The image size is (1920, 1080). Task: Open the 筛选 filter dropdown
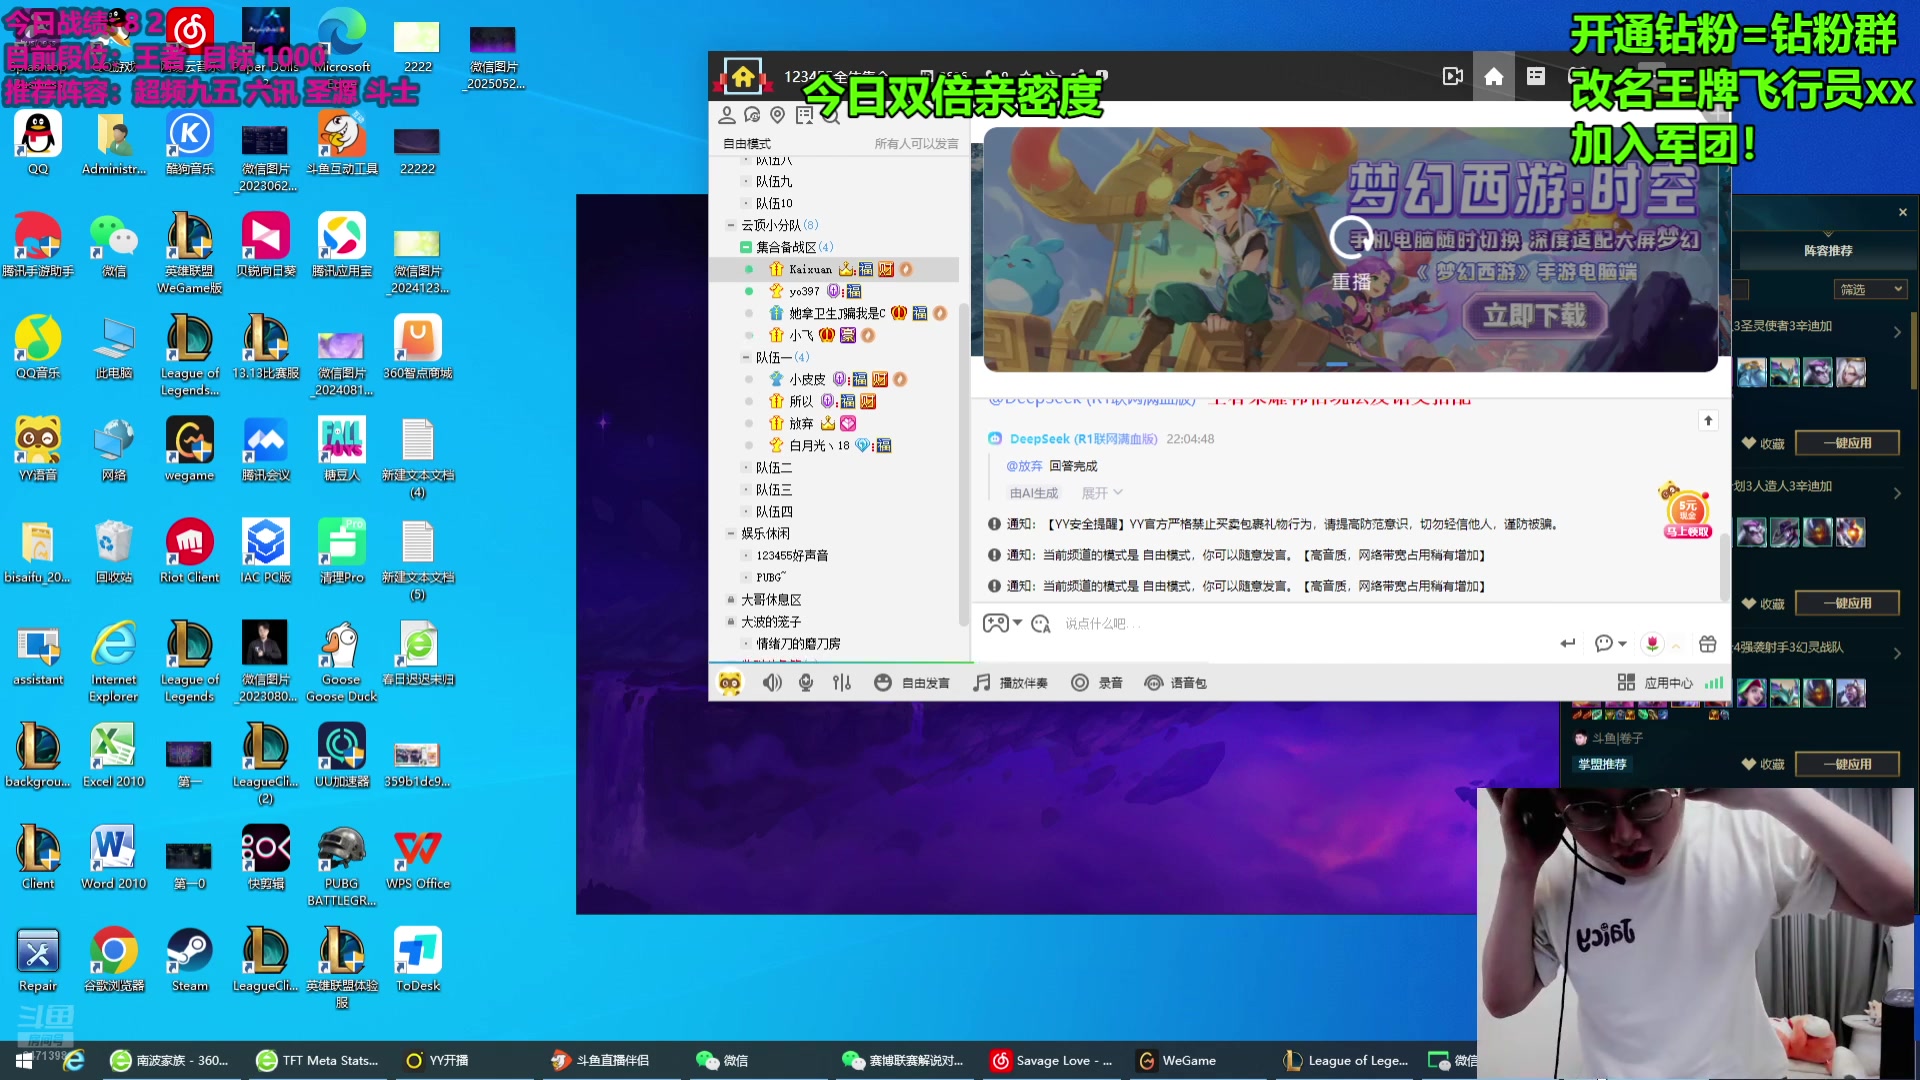point(1872,289)
